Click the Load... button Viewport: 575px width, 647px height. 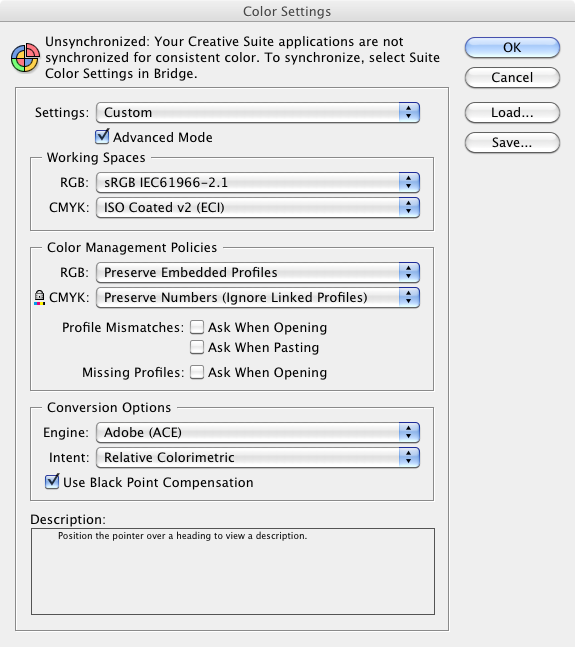click(512, 113)
